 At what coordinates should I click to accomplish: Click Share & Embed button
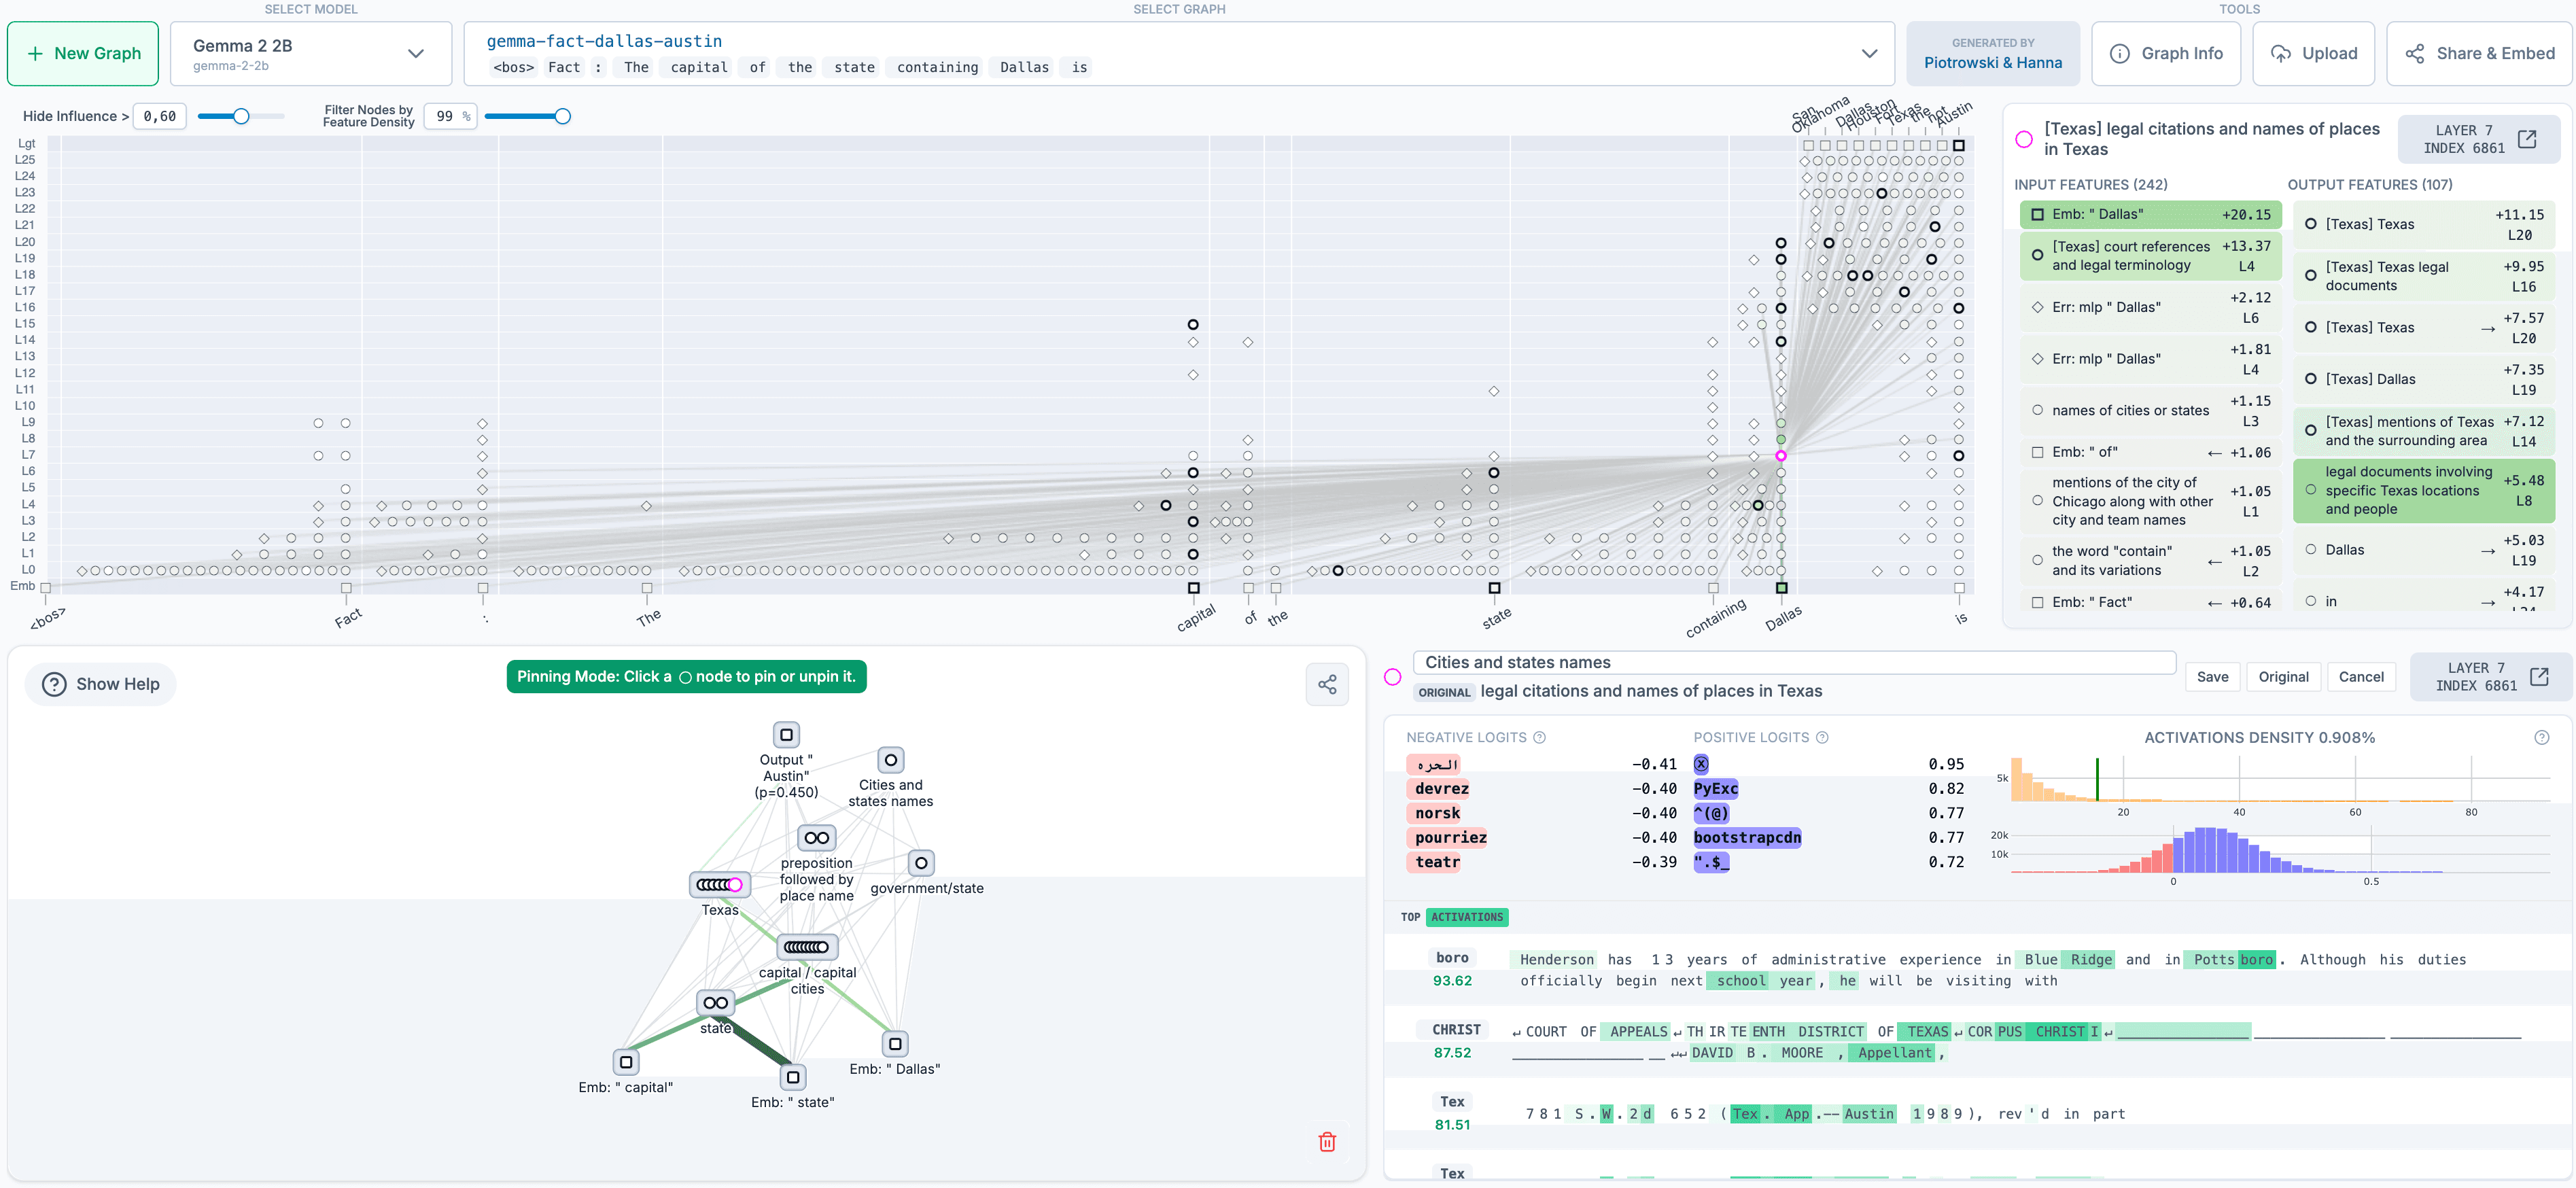click(2479, 54)
